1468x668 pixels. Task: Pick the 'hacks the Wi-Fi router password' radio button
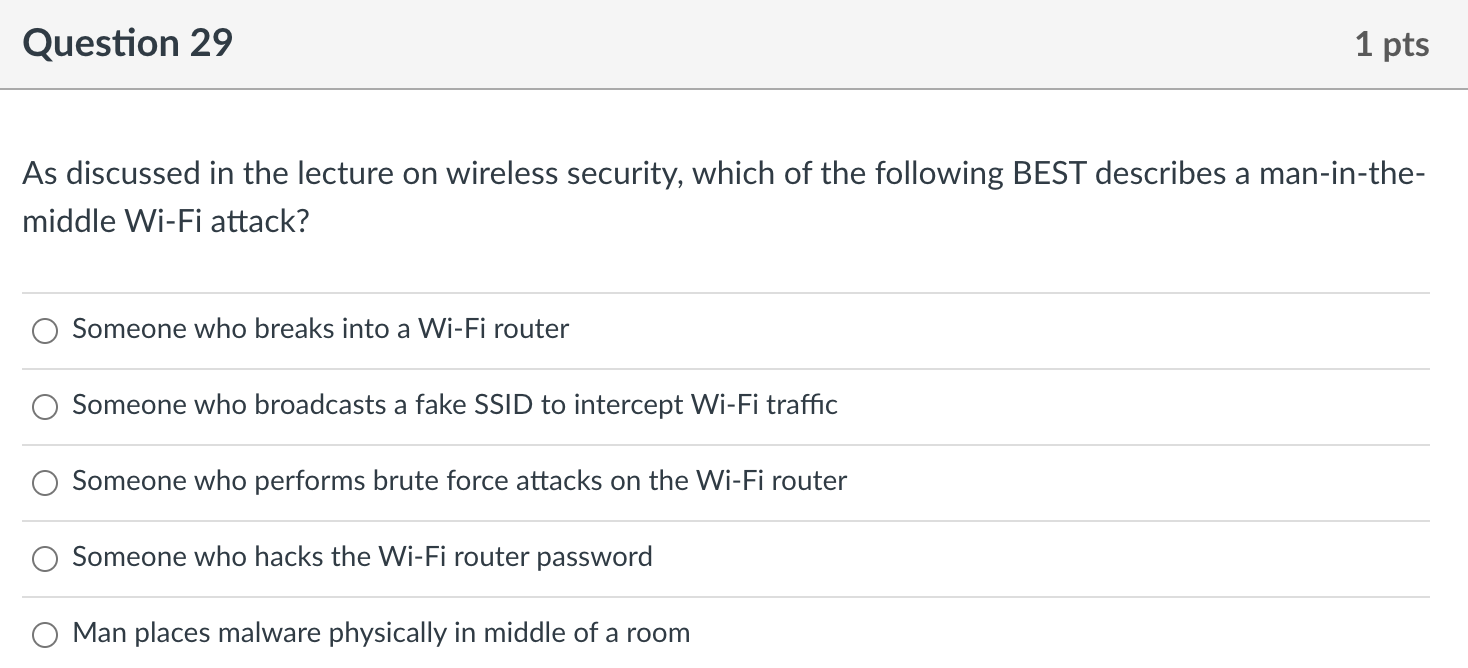pyautogui.click(x=45, y=559)
